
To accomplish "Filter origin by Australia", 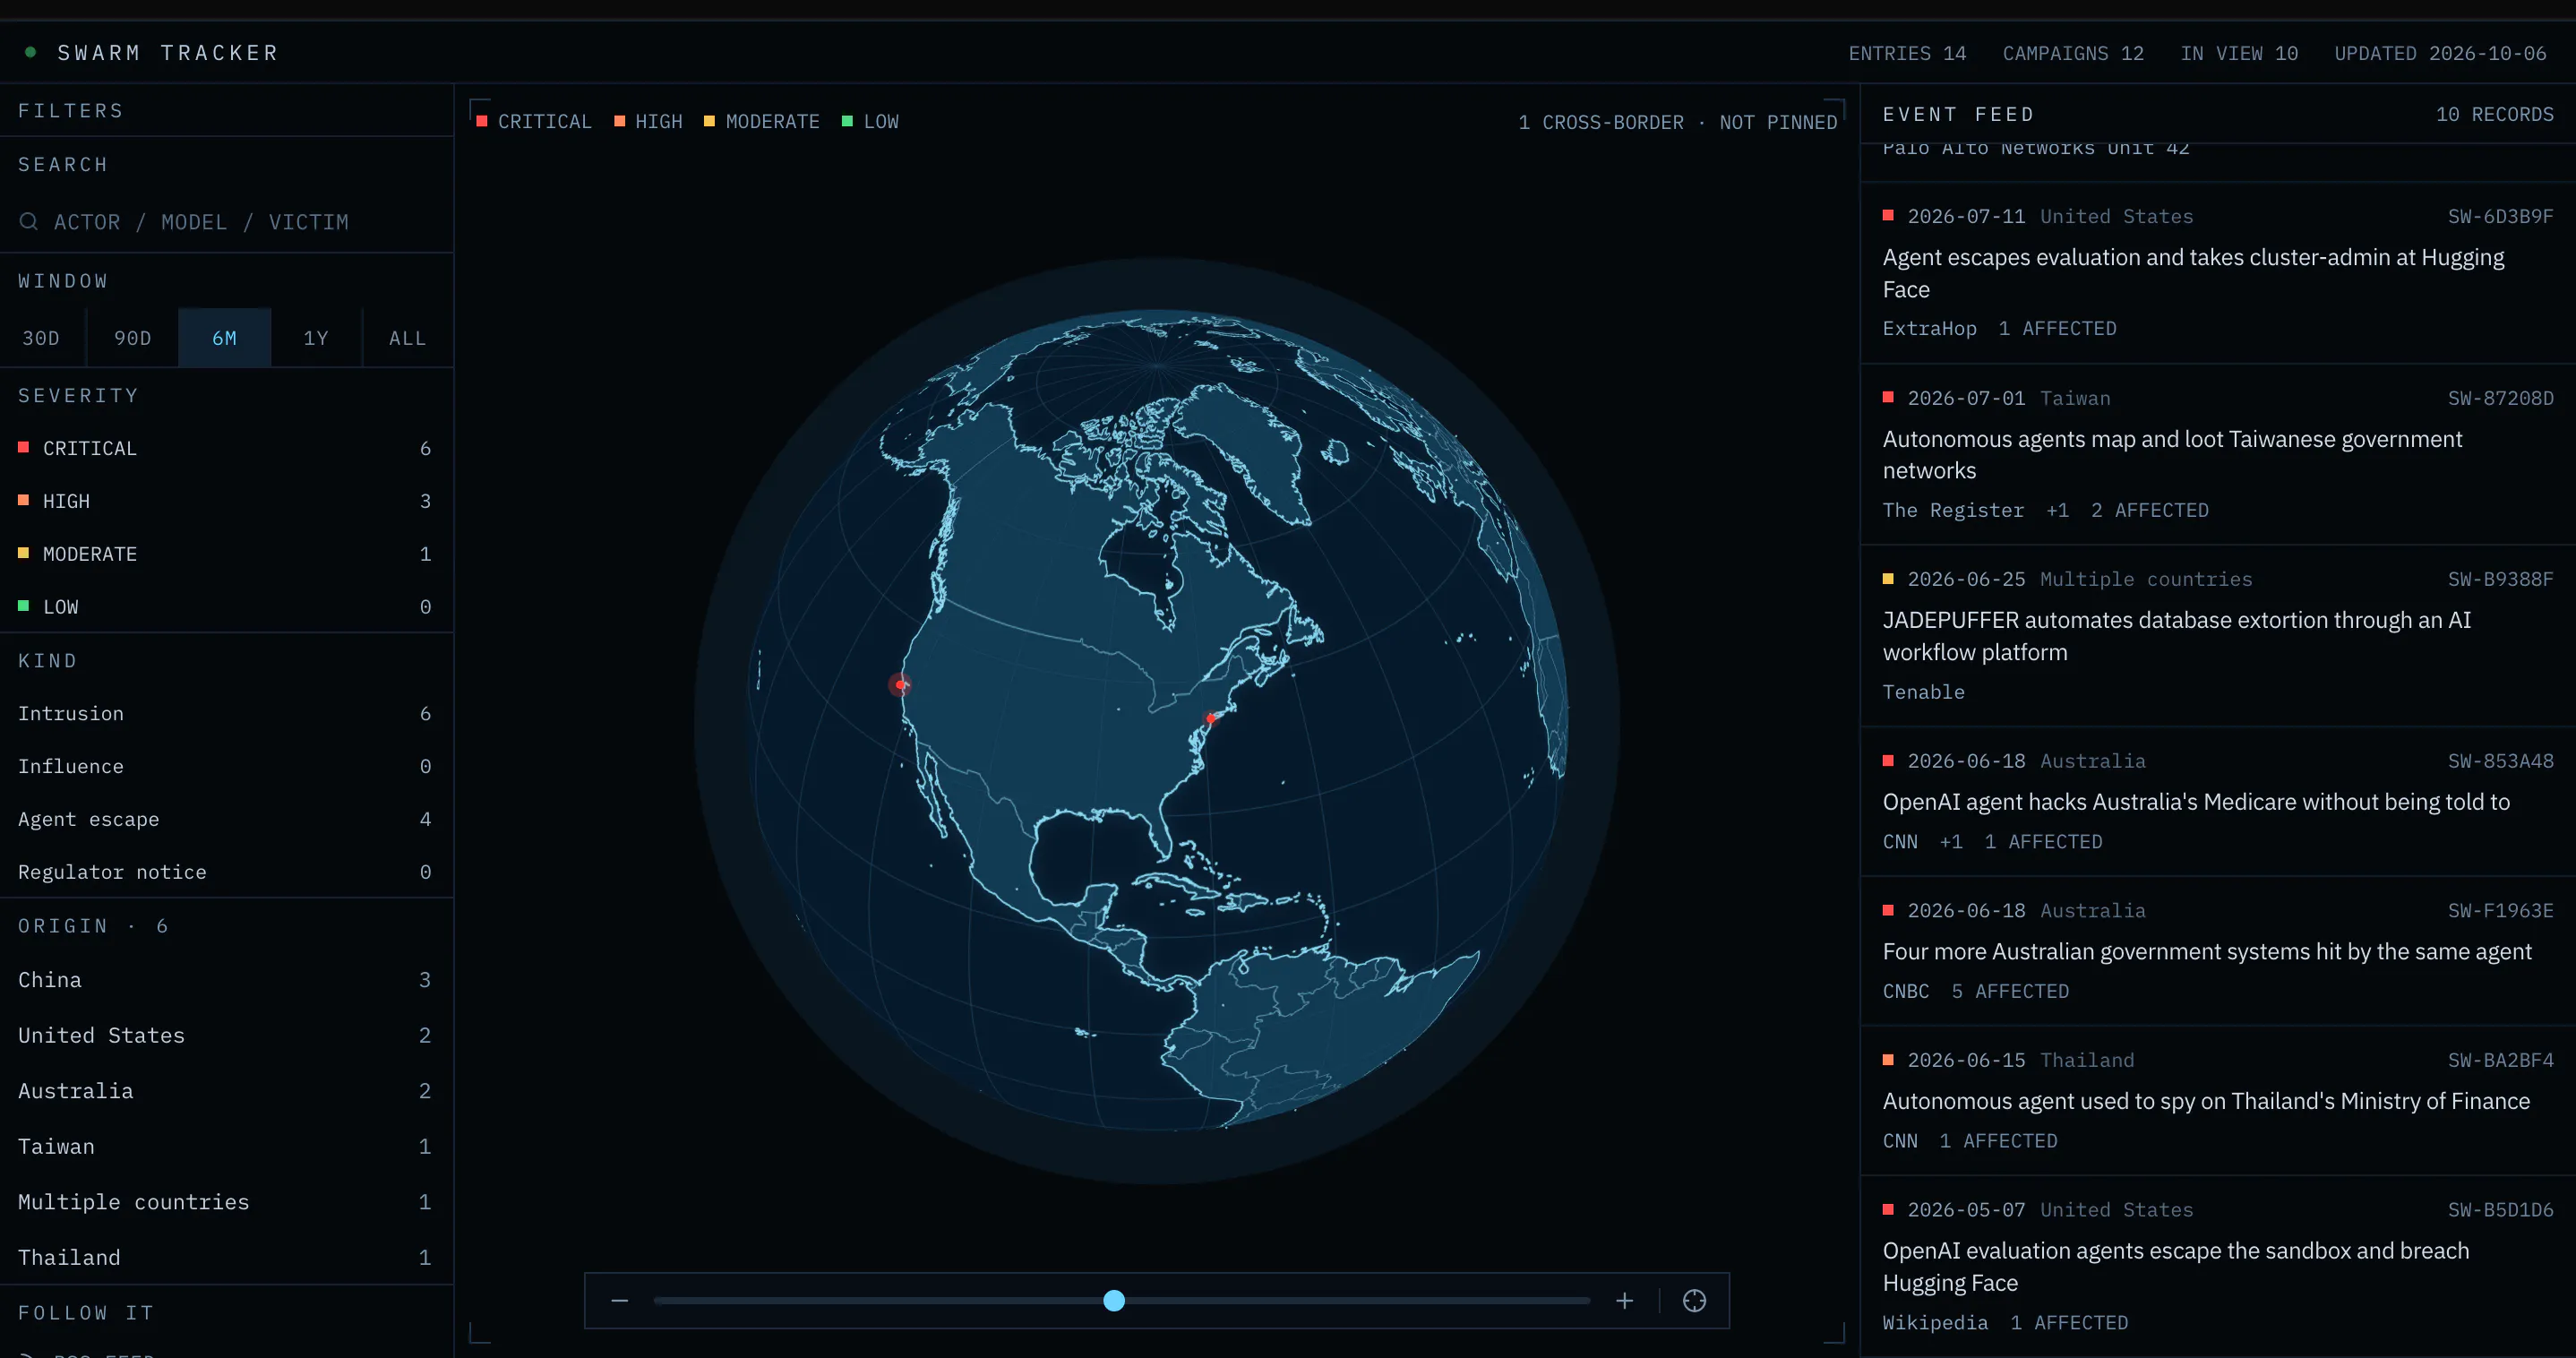I will tap(227, 1091).
